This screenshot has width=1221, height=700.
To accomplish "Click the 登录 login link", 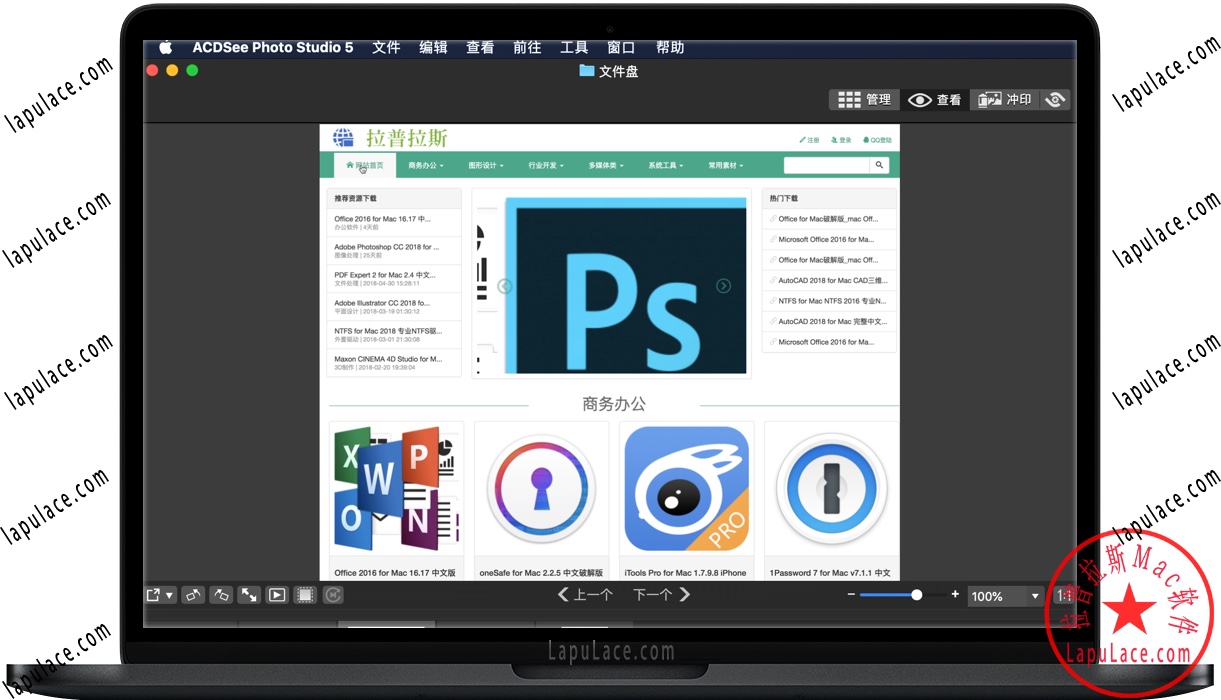I will coord(841,140).
